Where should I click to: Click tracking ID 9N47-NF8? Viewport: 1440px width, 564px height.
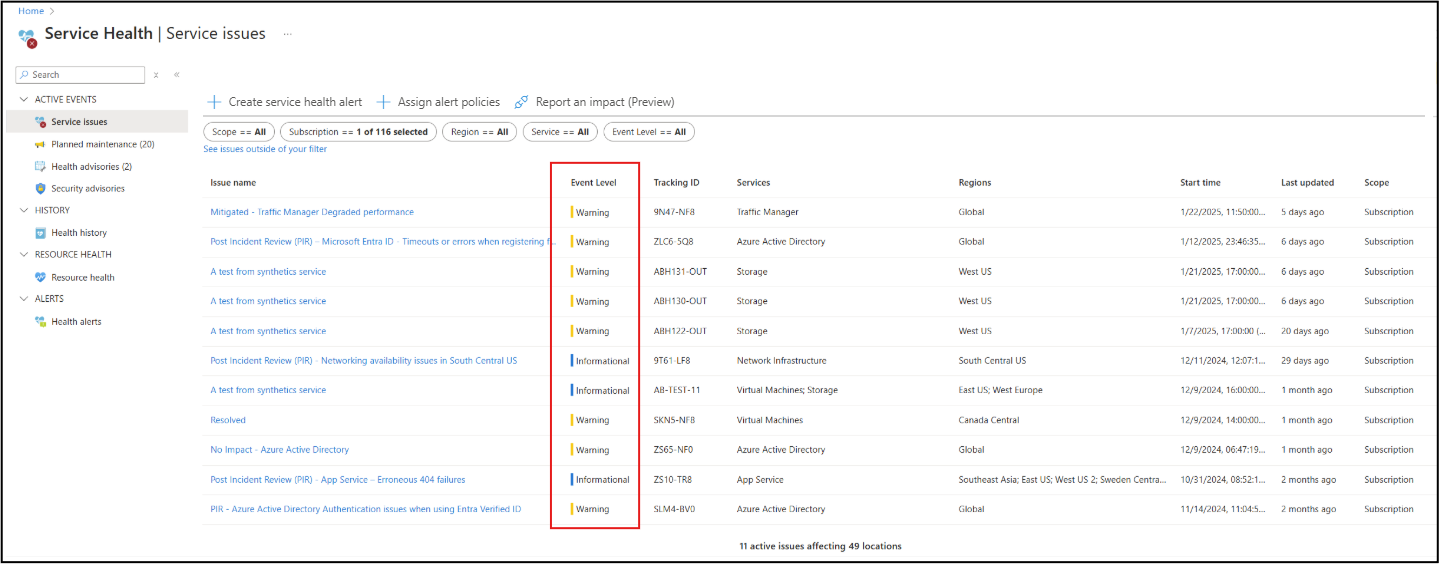point(673,212)
